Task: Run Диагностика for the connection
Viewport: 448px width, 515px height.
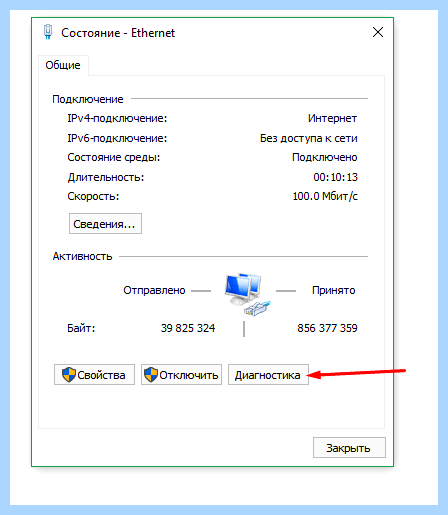Action: (x=268, y=375)
